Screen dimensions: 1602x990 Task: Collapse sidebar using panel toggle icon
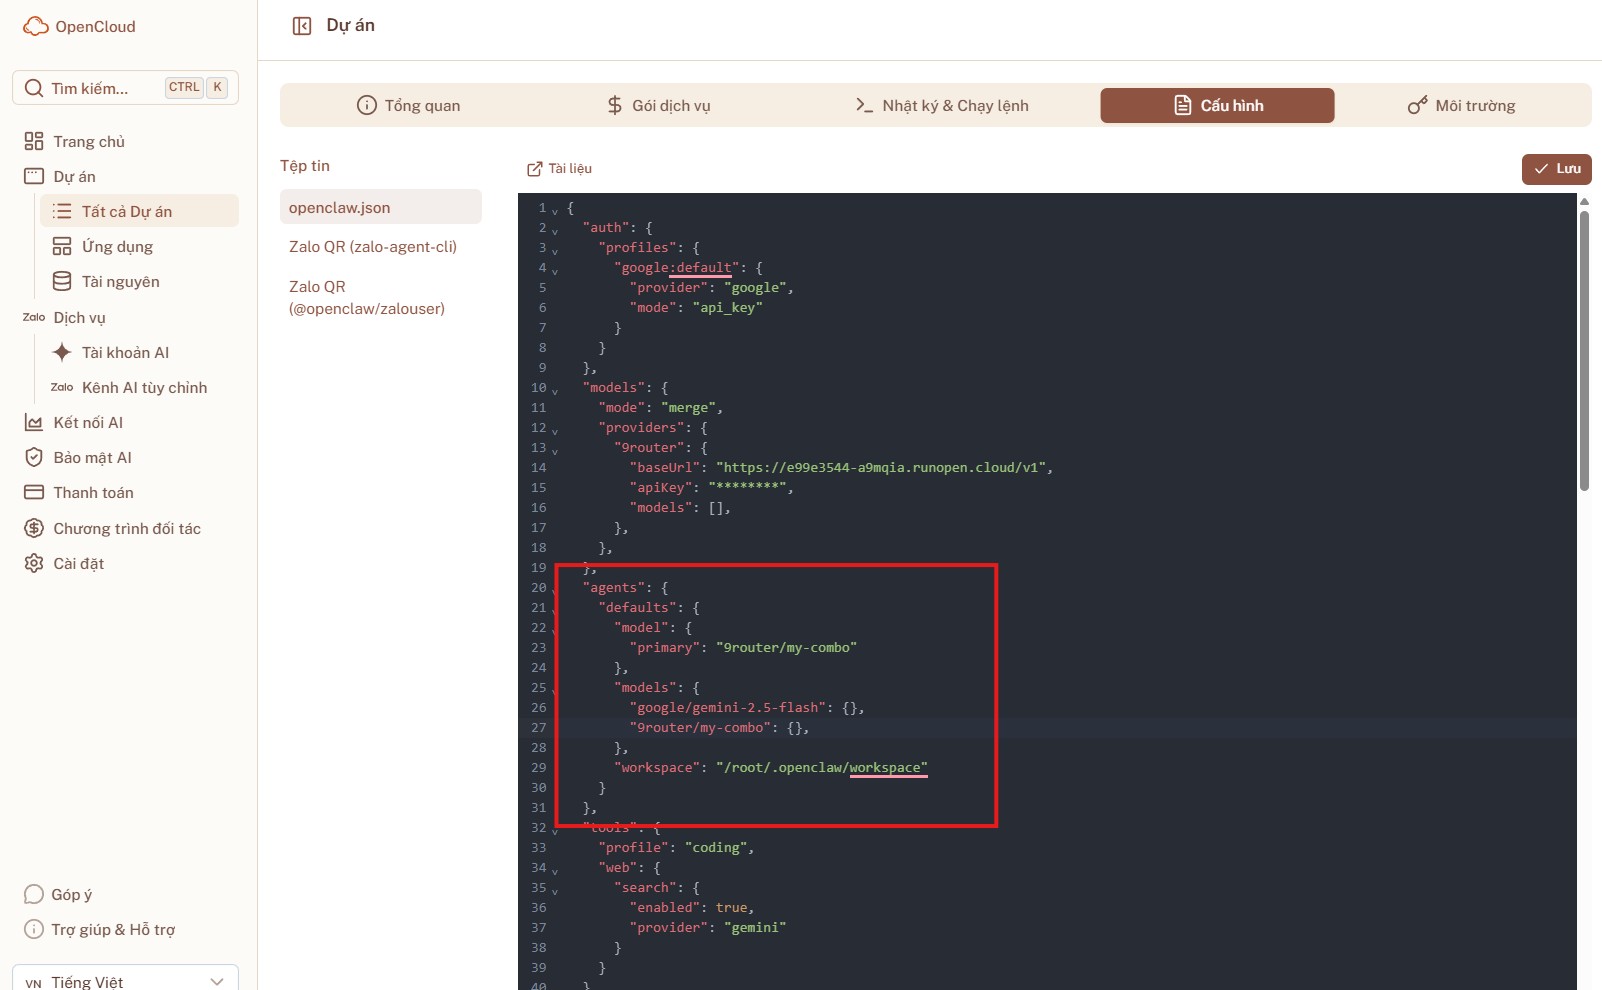pos(302,26)
